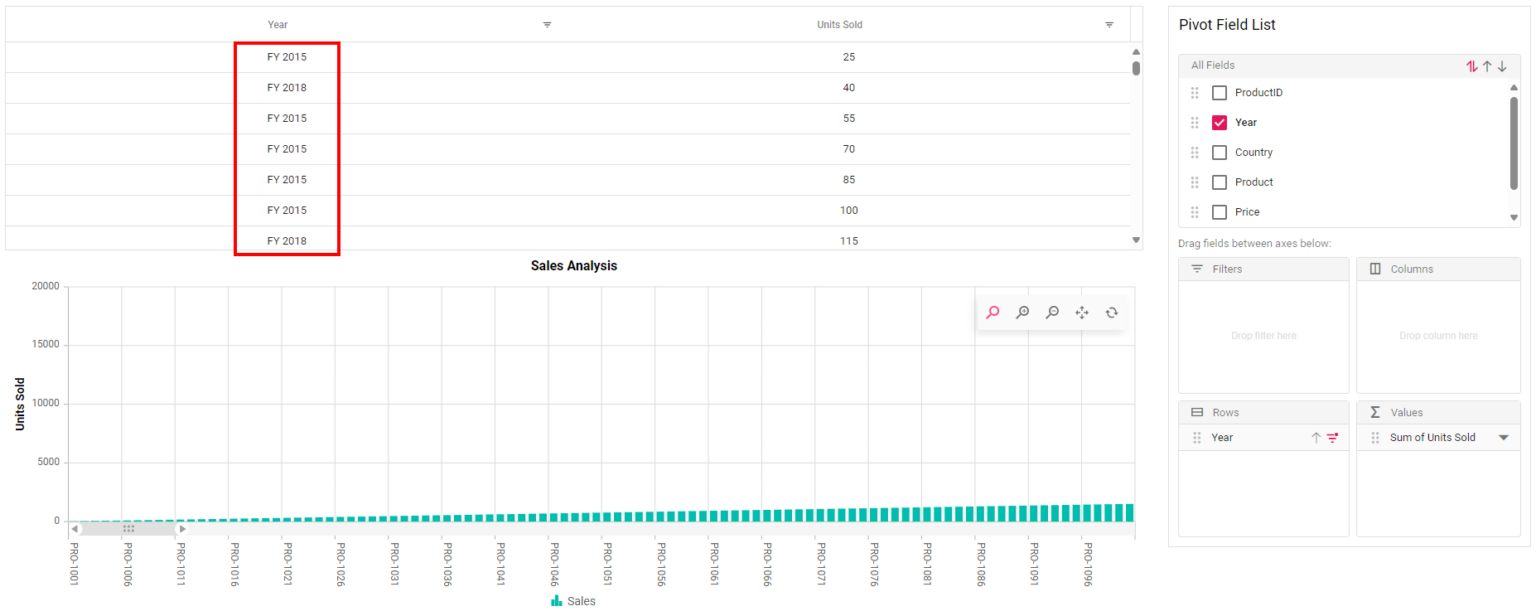Screen dimensions: 1536x616
Task: Click the grid scrollbar down arrow
Action: [1135, 240]
